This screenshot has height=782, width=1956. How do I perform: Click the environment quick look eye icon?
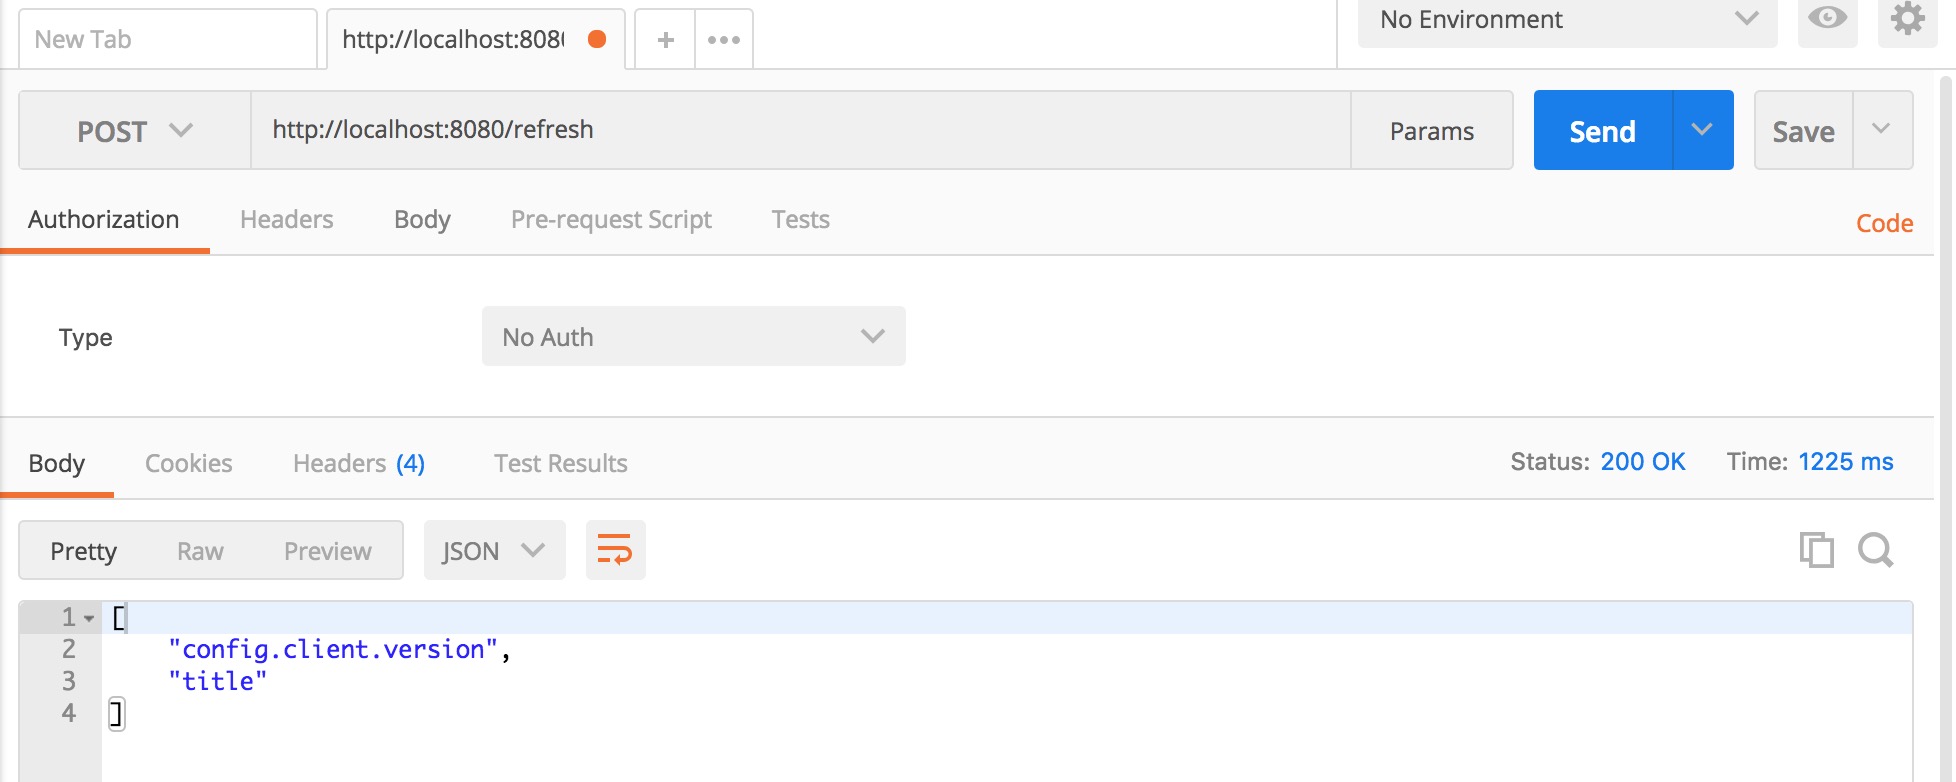coord(1827,19)
